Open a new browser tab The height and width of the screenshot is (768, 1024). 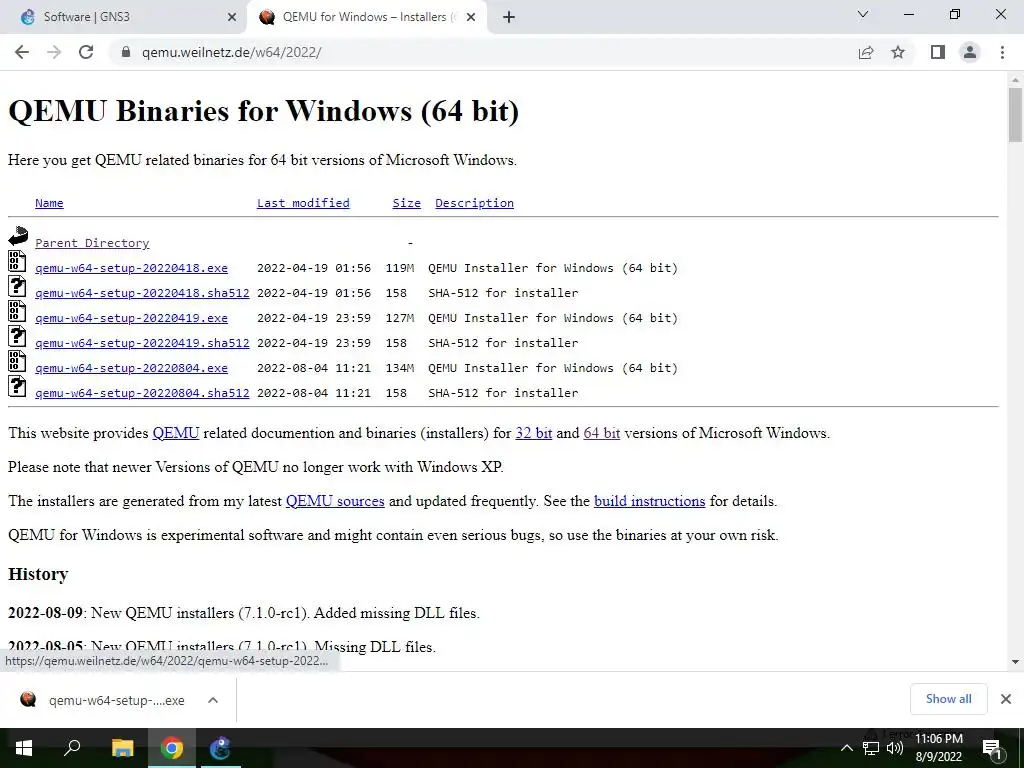click(x=509, y=18)
